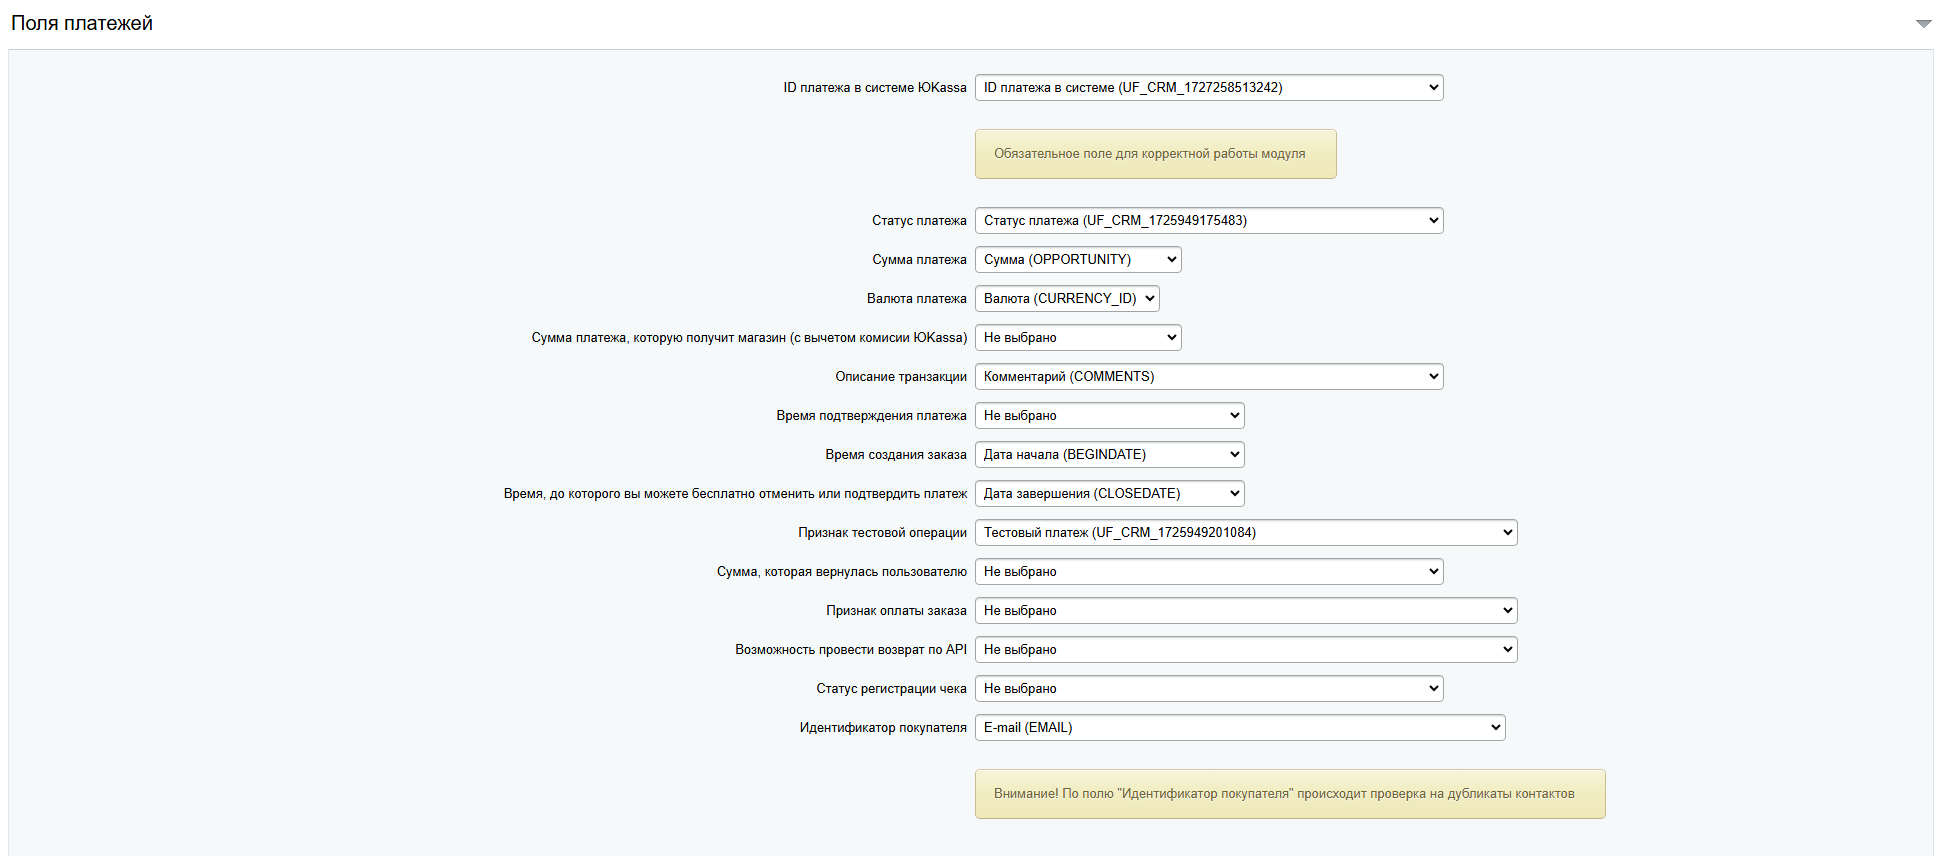Open the Идентификатор покупателя dropdown
The image size is (1938, 856).
[x=1239, y=728]
